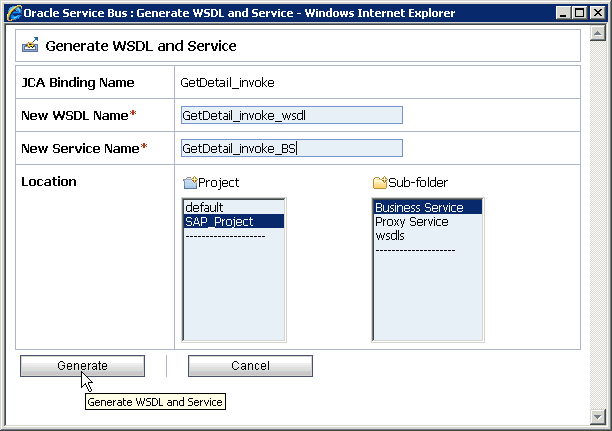Image resolution: width=612 pixels, height=431 pixels.
Task: Edit the New Service Name field
Action: point(292,148)
